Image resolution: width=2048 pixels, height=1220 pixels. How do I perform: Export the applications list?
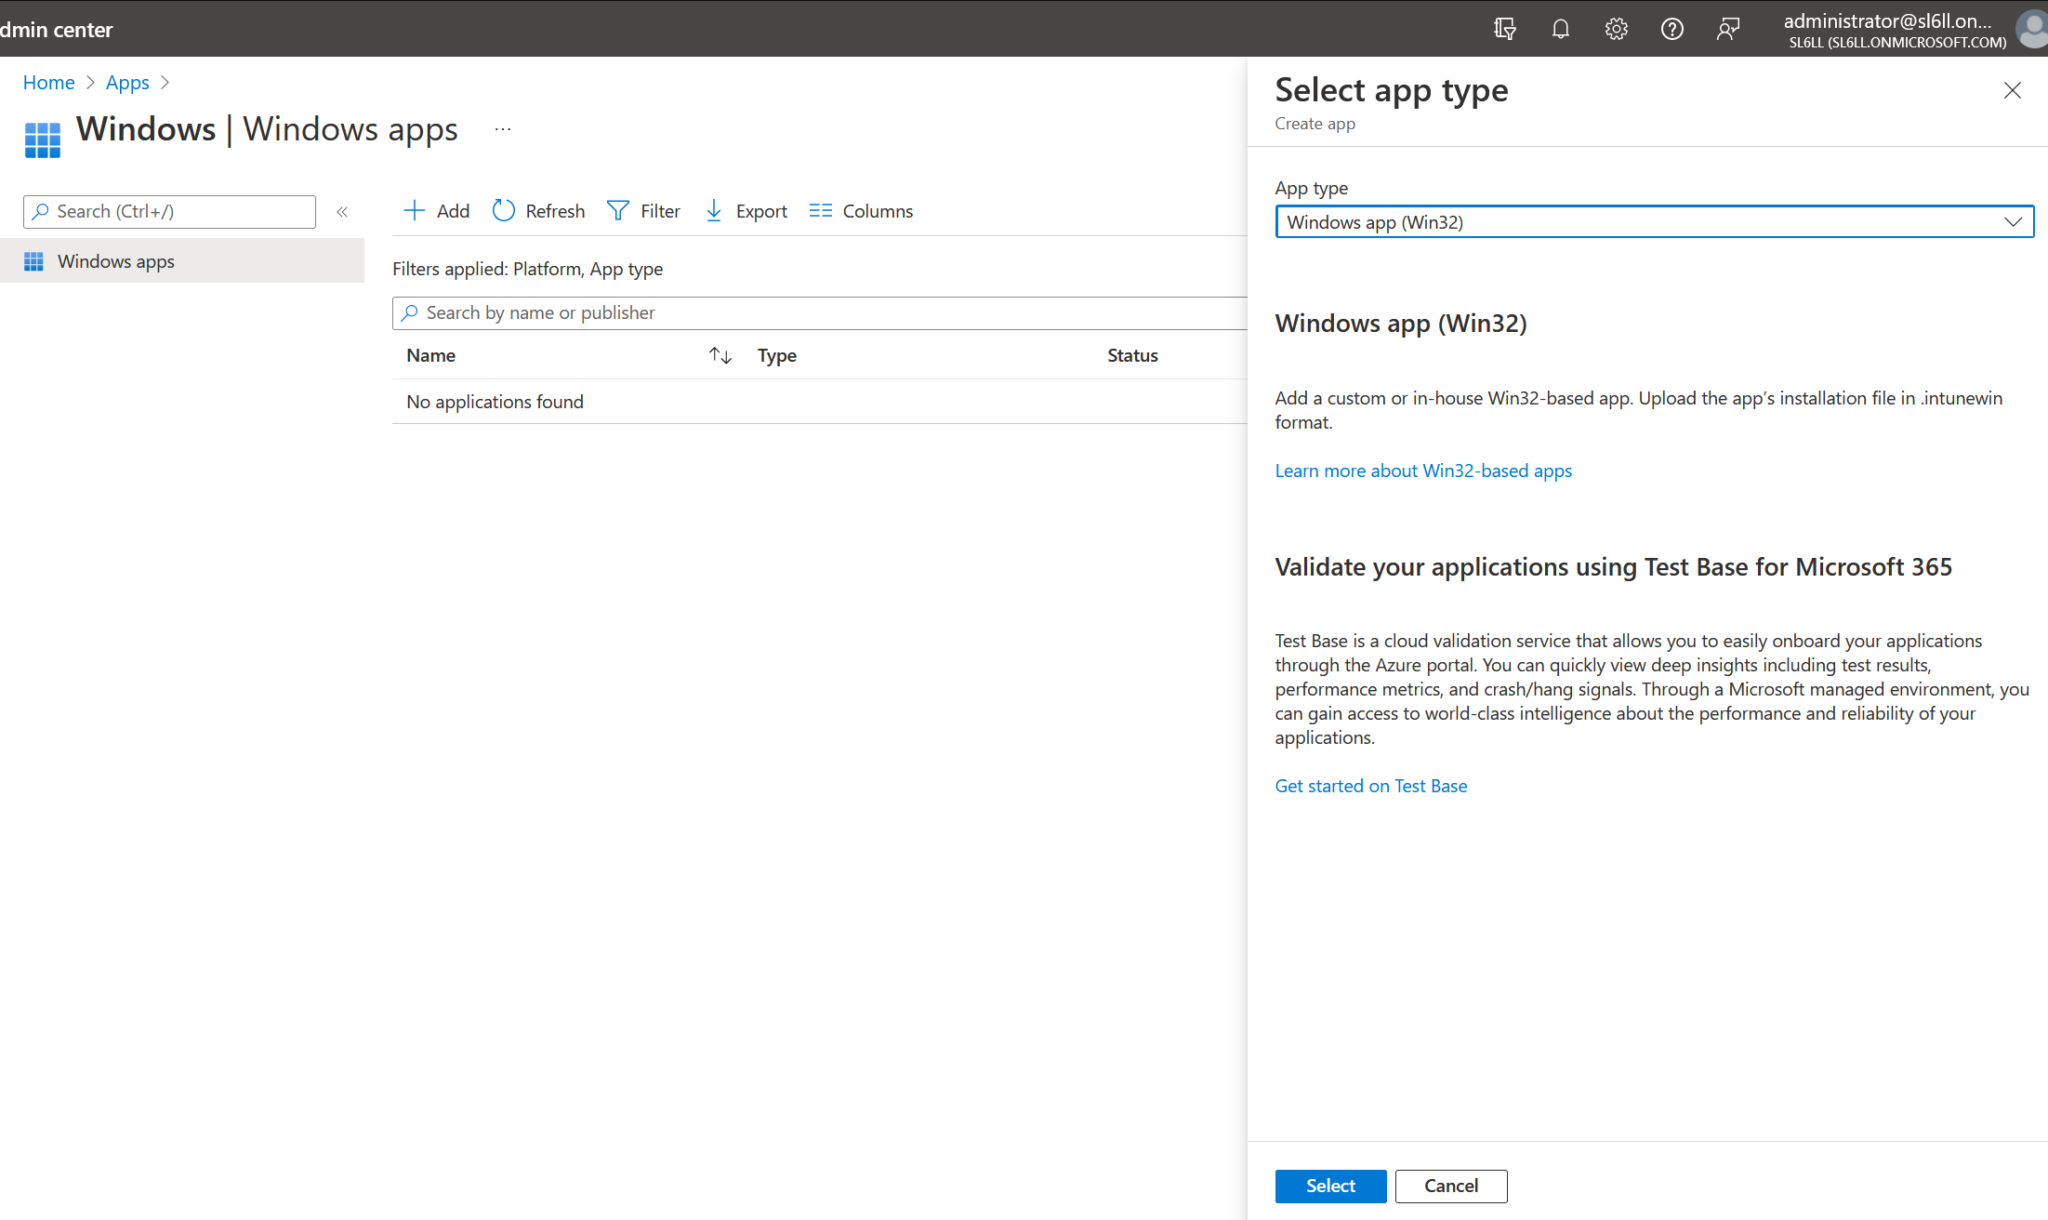tap(745, 211)
